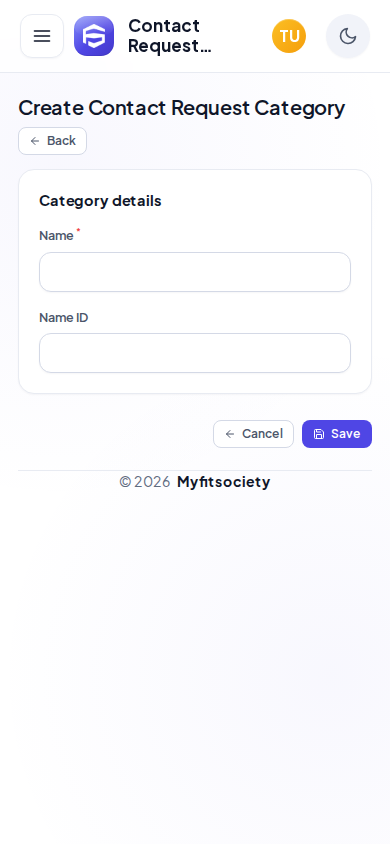The width and height of the screenshot is (390, 844).
Task: Click the Cancel button
Action: click(253, 434)
